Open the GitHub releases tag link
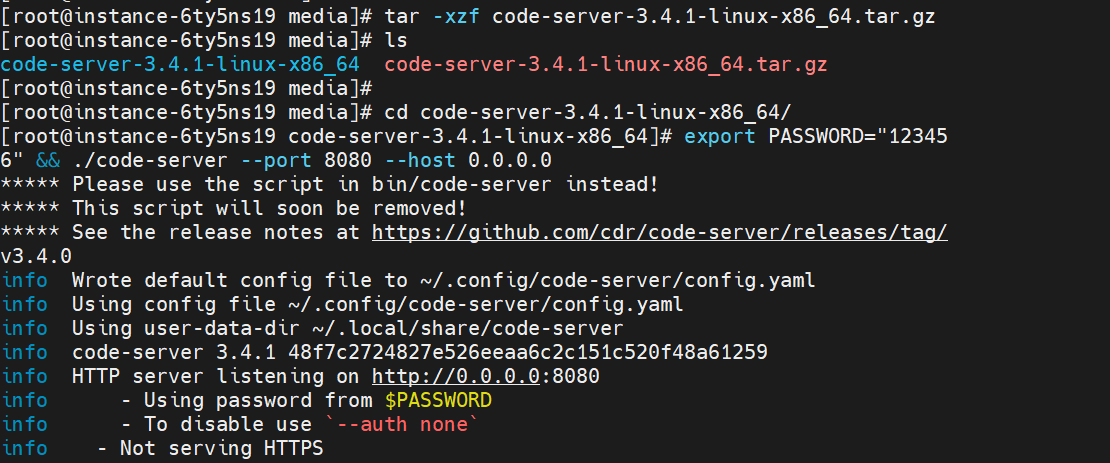The image size is (1110, 463). (660, 232)
